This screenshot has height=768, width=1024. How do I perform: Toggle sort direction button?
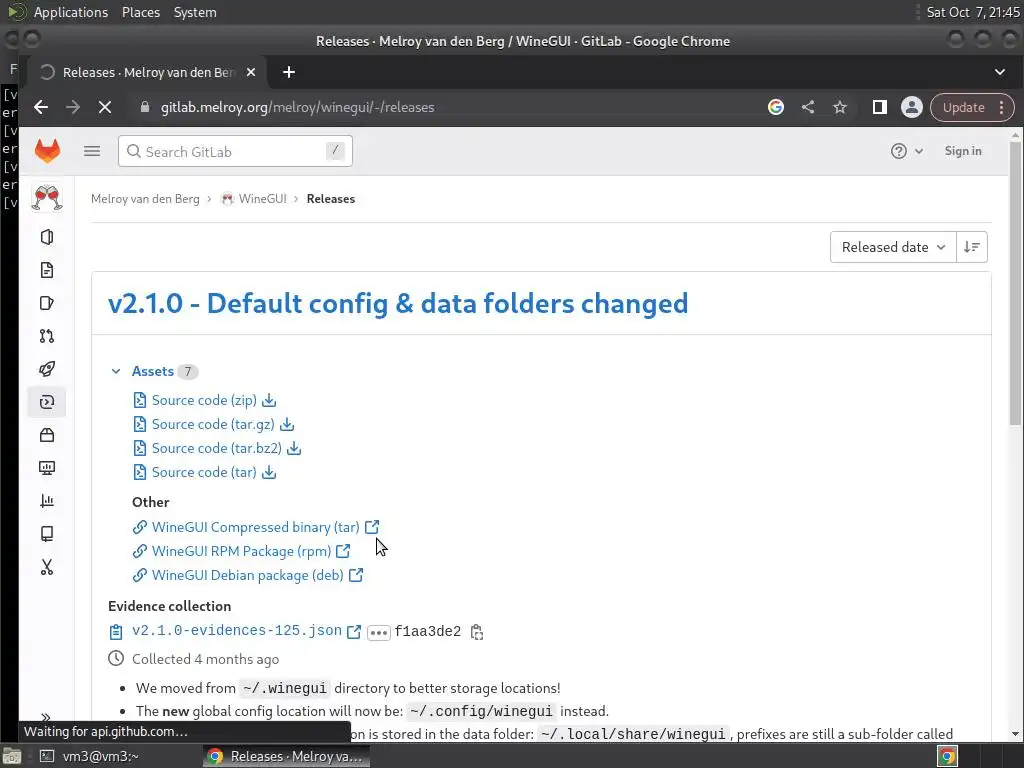click(x=972, y=247)
